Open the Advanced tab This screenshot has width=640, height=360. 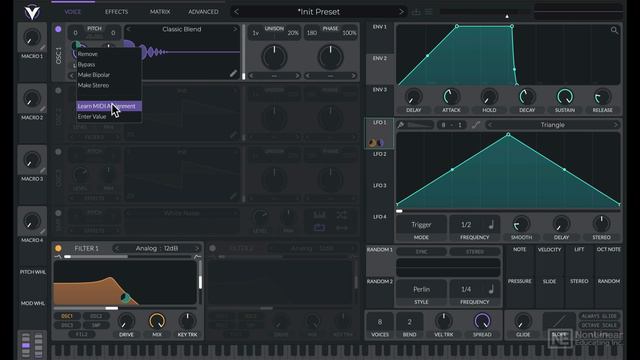tap(203, 12)
